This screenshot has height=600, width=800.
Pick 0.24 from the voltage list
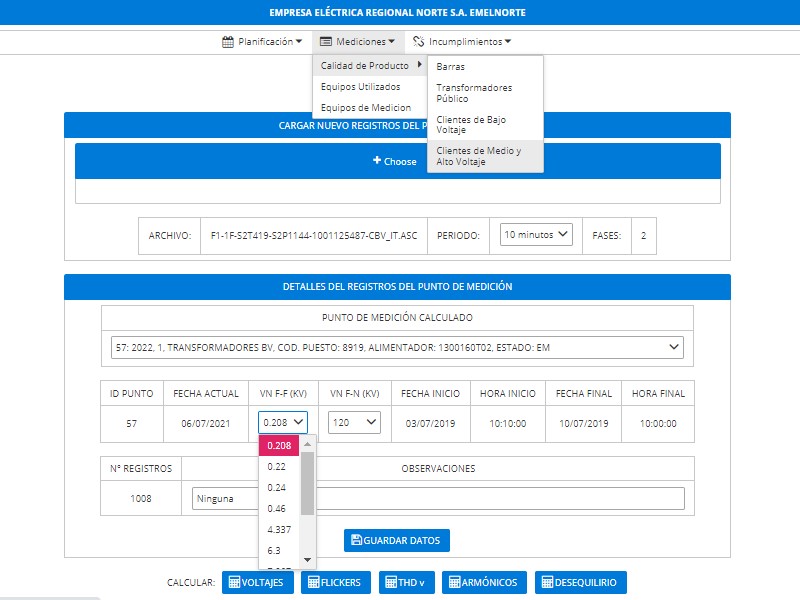click(279, 488)
